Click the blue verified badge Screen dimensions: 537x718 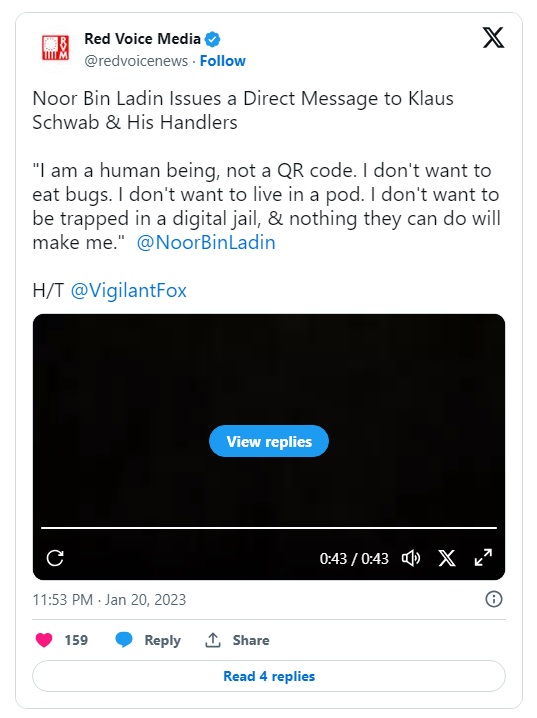point(212,39)
